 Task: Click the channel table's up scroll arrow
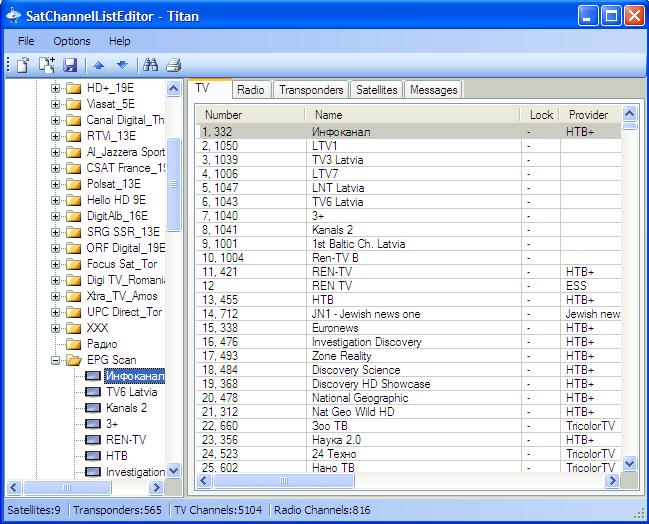(630, 113)
